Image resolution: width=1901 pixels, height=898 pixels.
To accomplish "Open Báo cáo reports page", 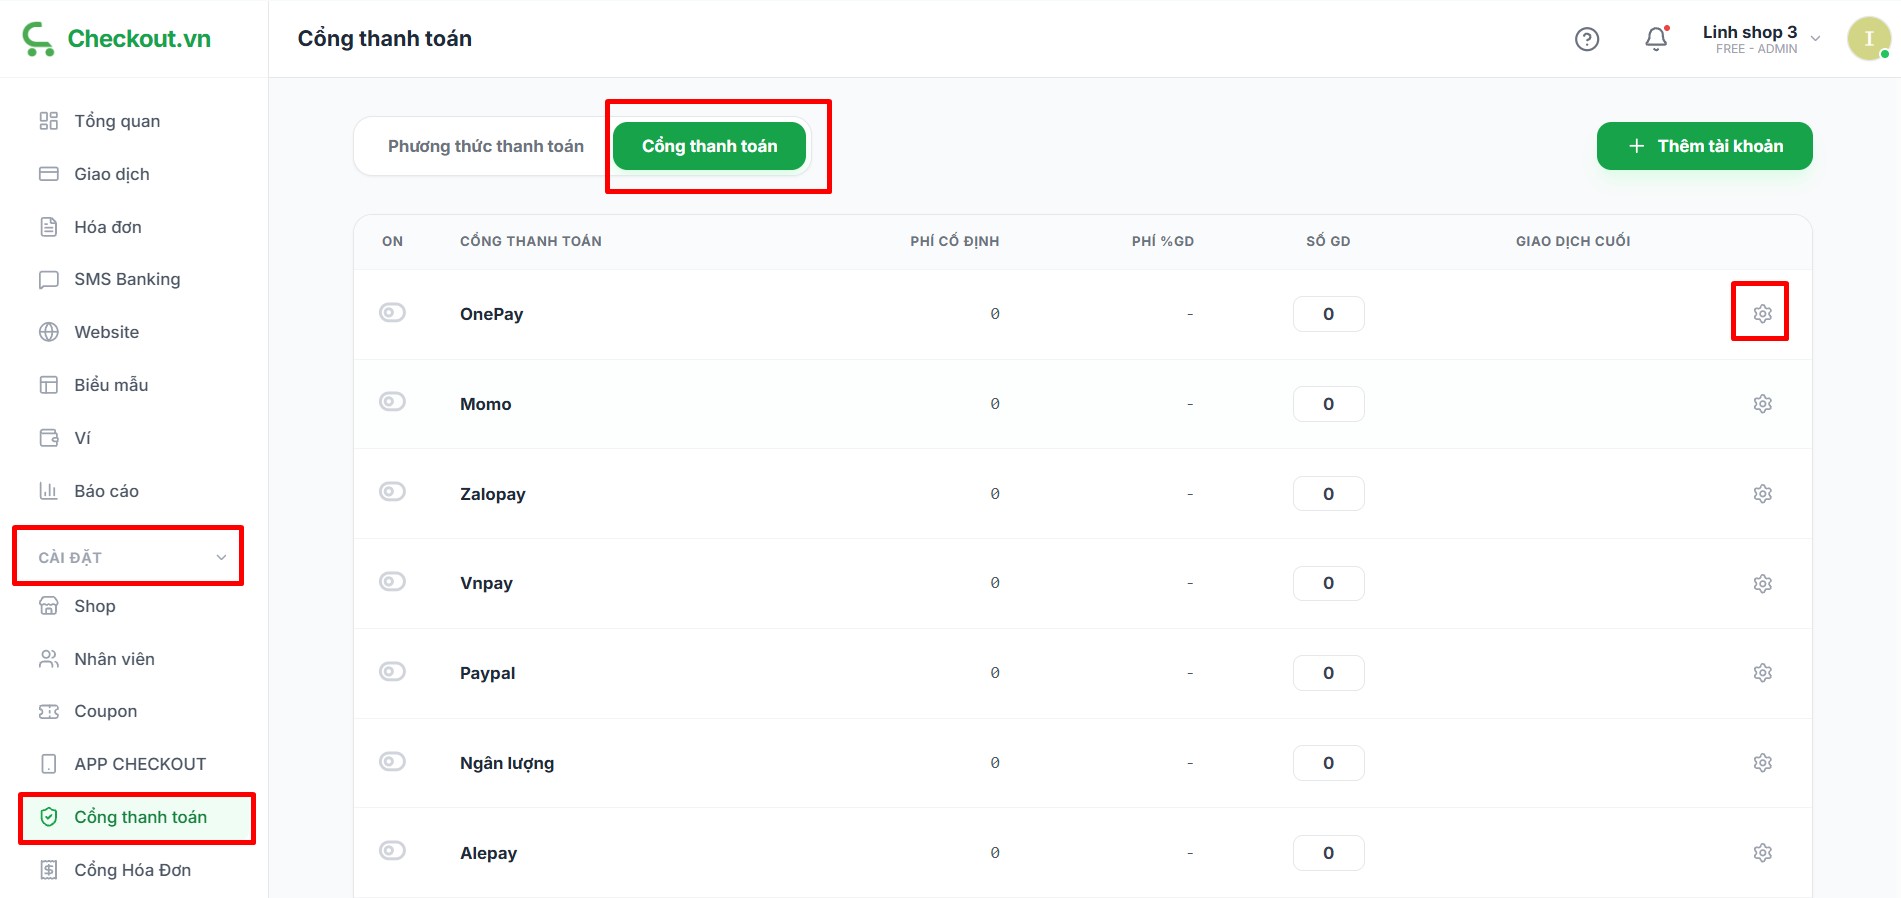I will 106,491.
